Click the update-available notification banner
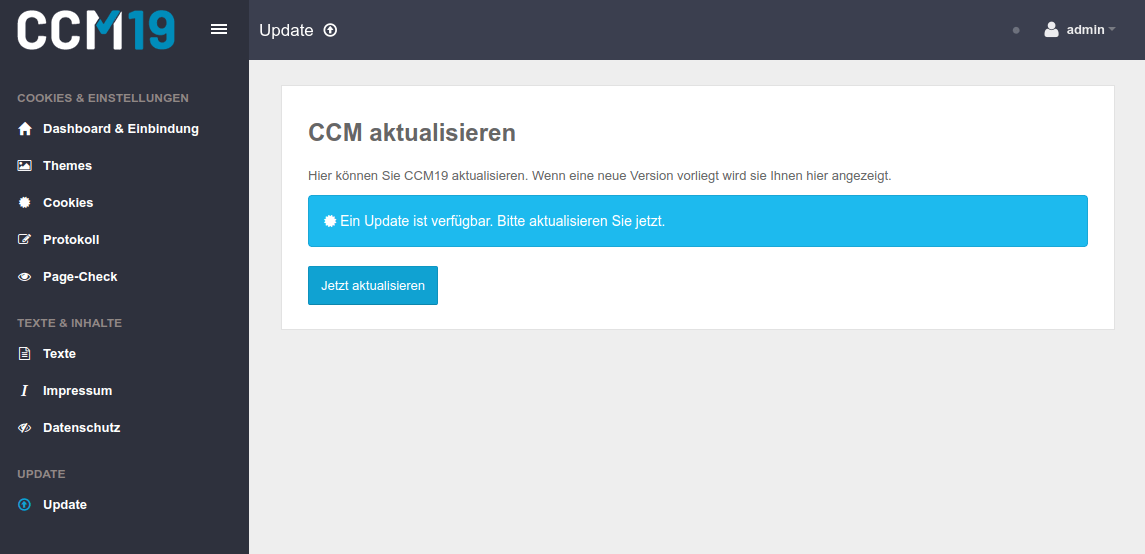Viewport: 1145px width, 554px height. [697, 221]
